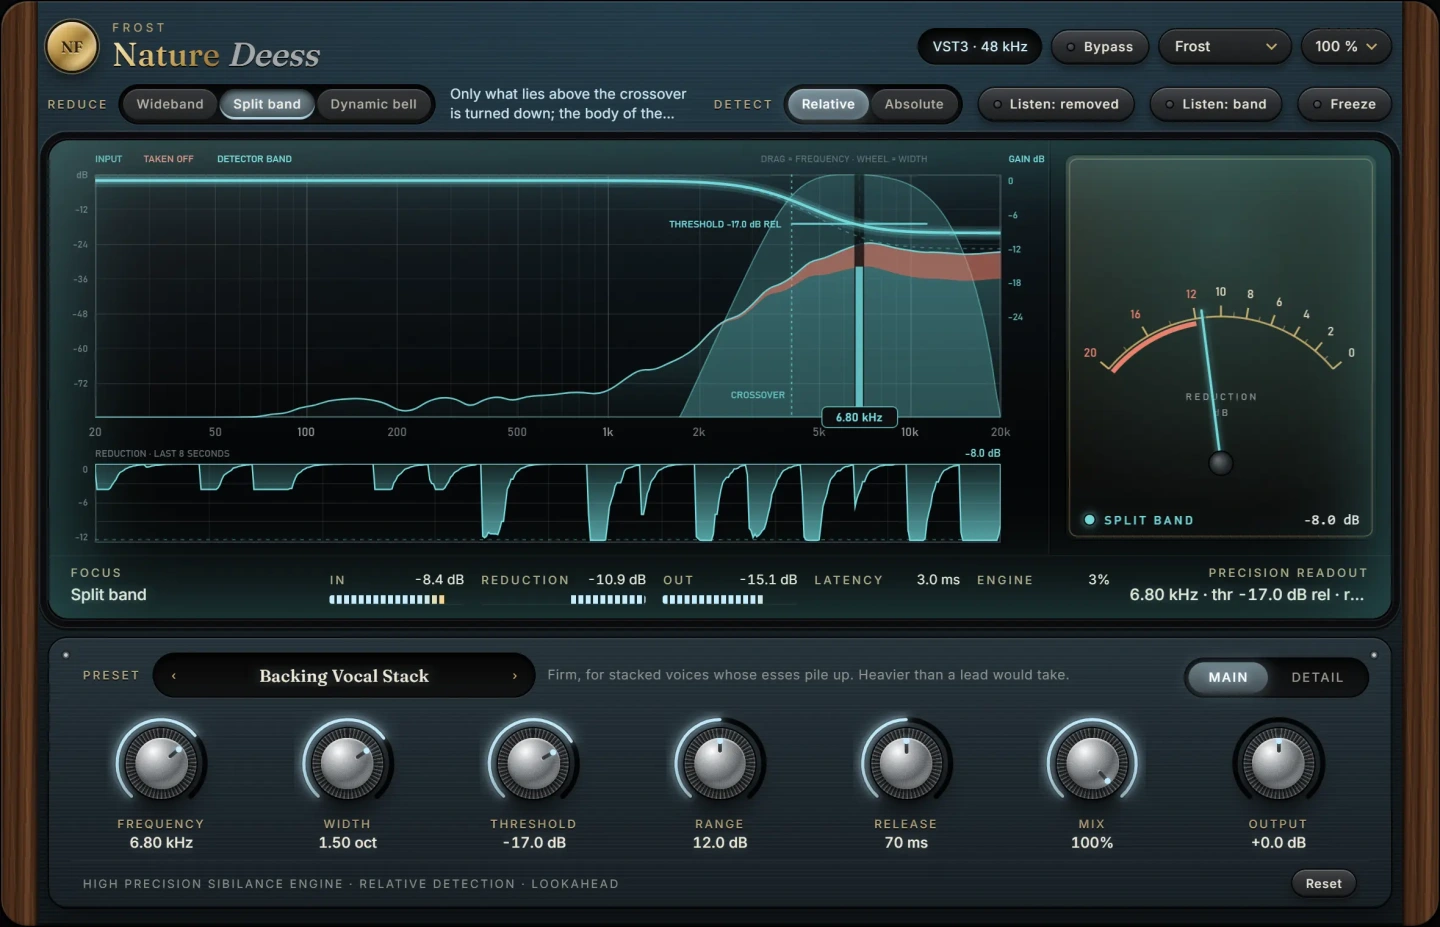This screenshot has height=927, width=1440.
Task: Click the Release knob
Action: point(906,764)
